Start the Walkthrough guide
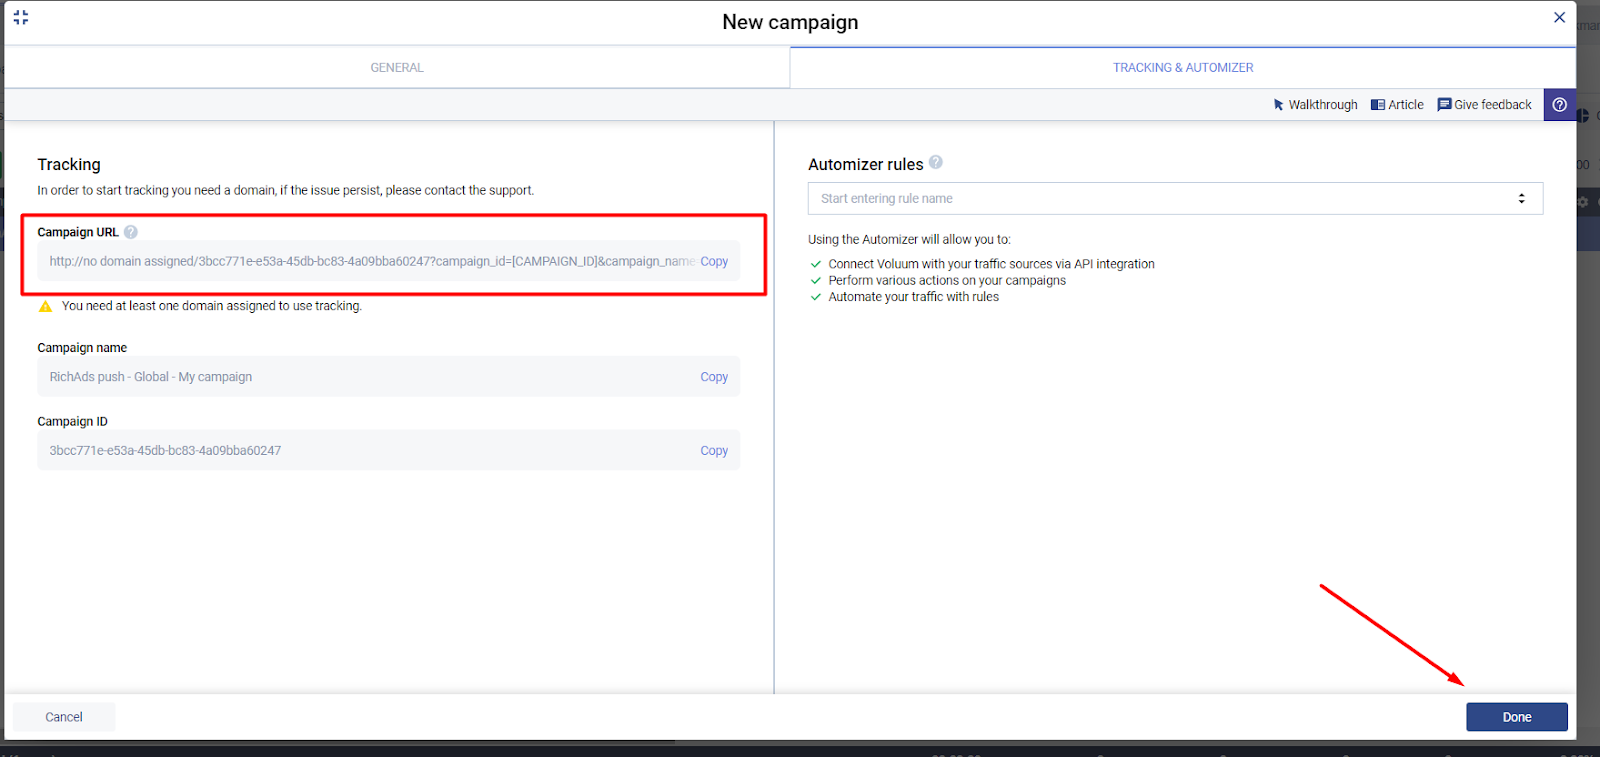The width and height of the screenshot is (1600, 757). (x=1315, y=105)
